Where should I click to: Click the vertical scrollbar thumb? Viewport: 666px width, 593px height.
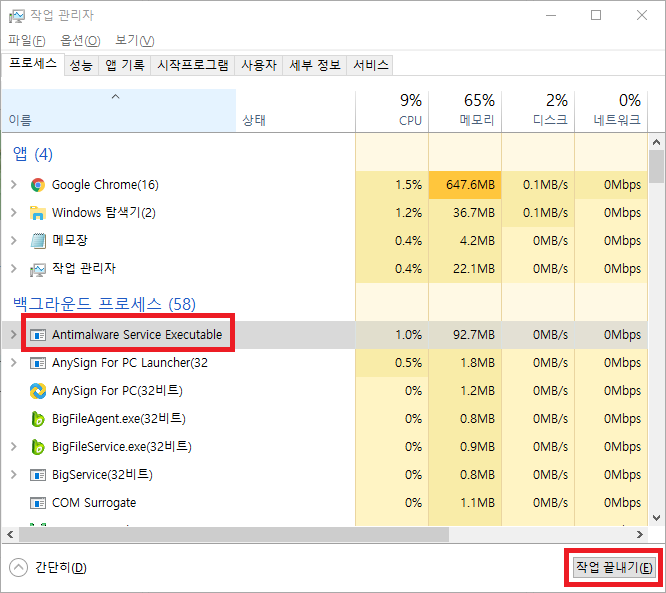pos(657,167)
